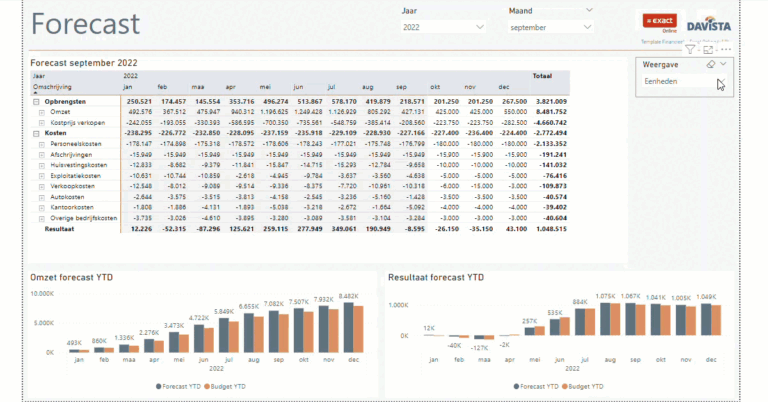The height and width of the screenshot is (402, 768).
Task: Expand the Kantoorkosten row
Action: [42, 208]
